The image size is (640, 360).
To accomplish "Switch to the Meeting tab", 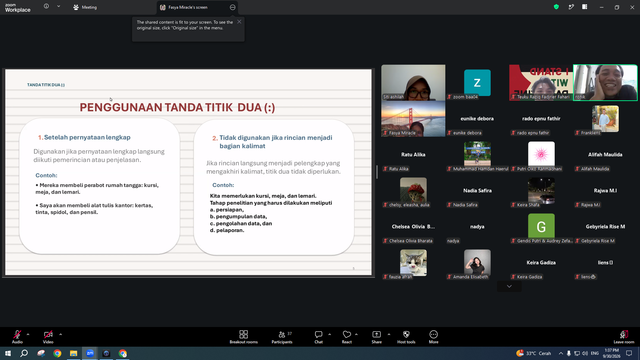I will [85, 7].
